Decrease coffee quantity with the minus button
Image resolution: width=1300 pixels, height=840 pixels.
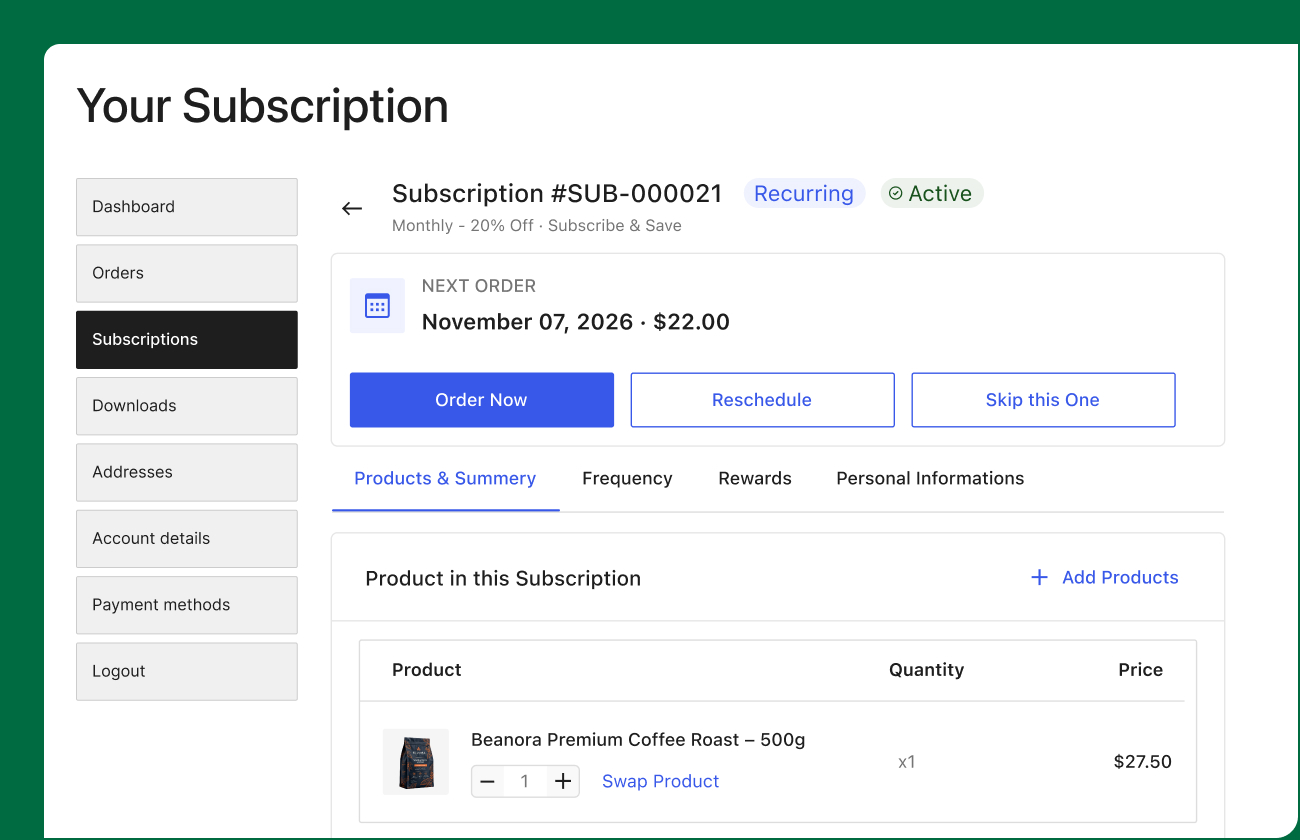click(488, 781)
